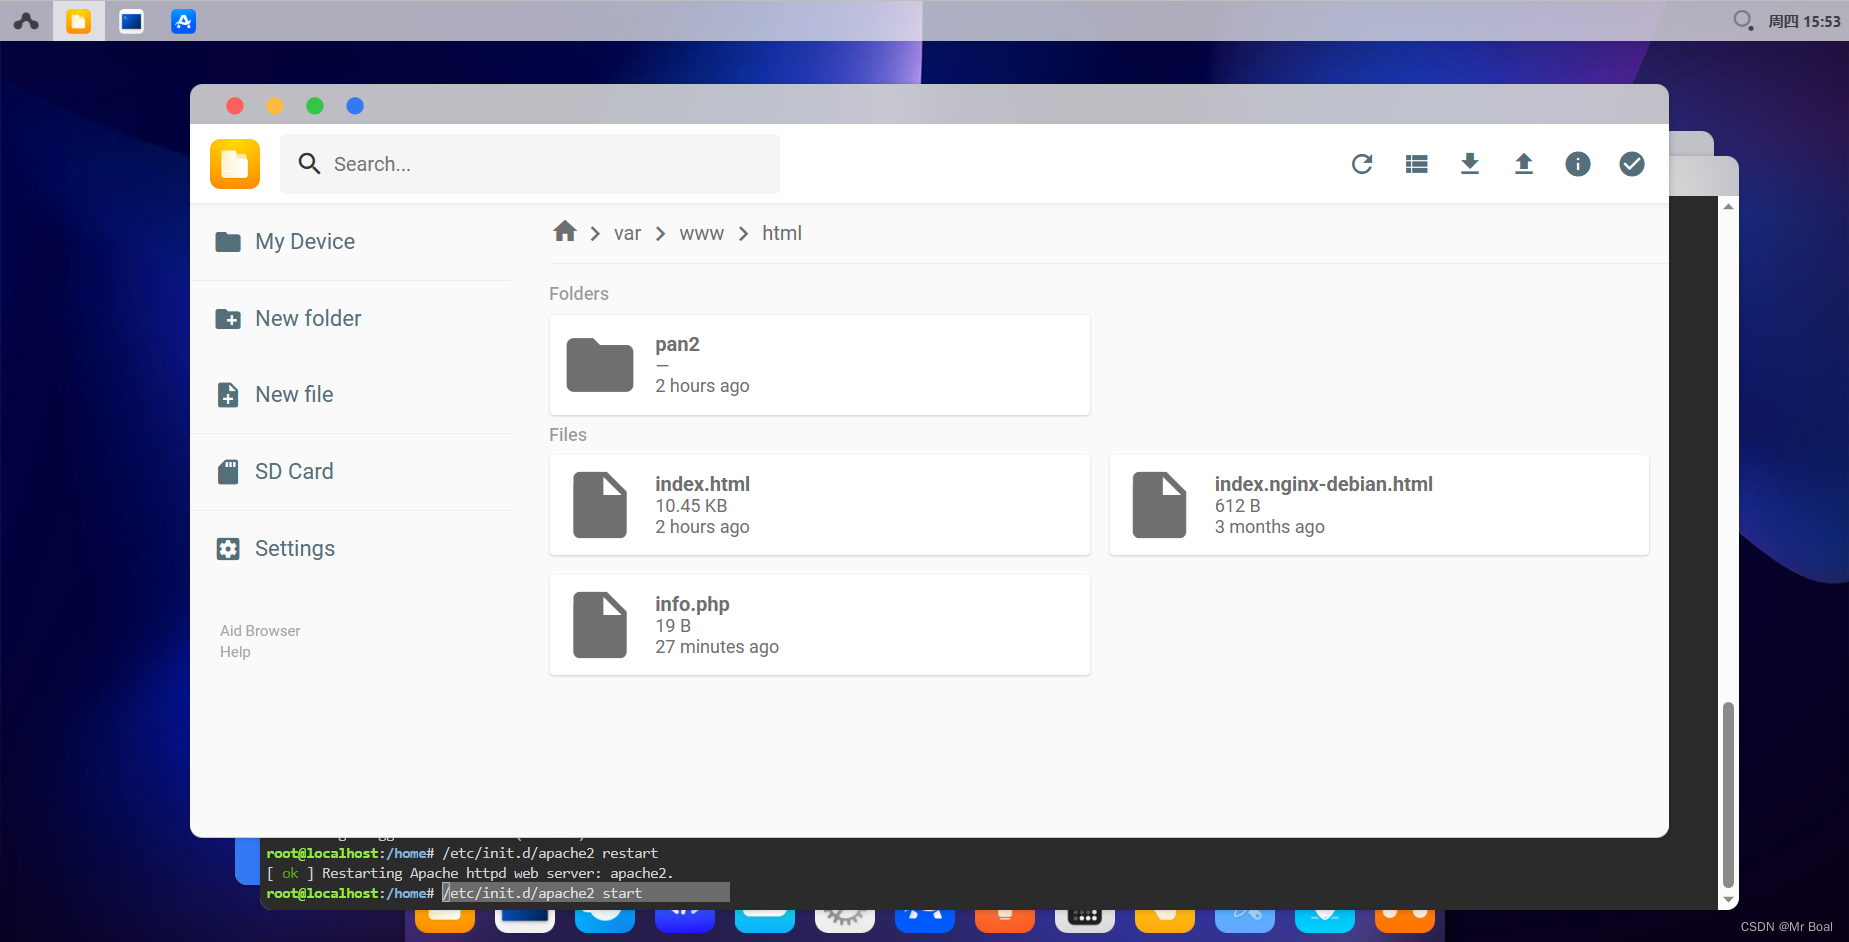
Task: Show file info panel
Action: pyautogui.click(x=1577, y=163)
